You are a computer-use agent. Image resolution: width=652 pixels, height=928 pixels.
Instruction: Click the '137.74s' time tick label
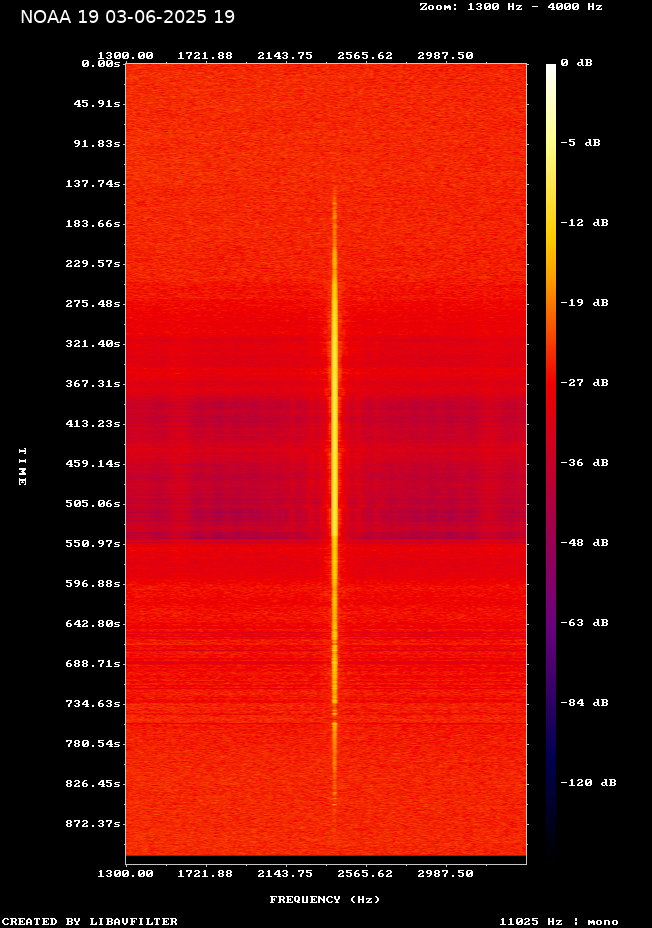click(x=93, y=183)
